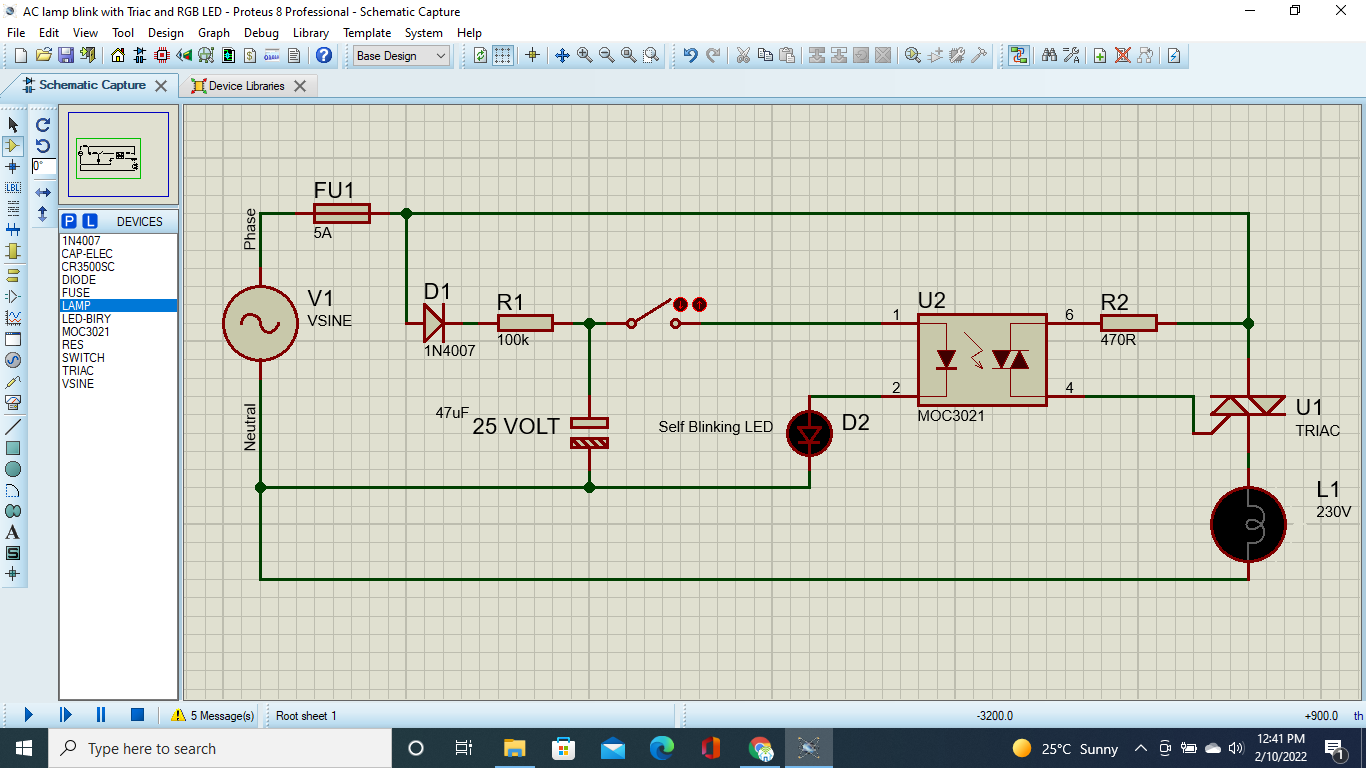Viewport: 1366px width, 768px height.
Task: Save project with floppy disk icon
Action: click(65, 55)
